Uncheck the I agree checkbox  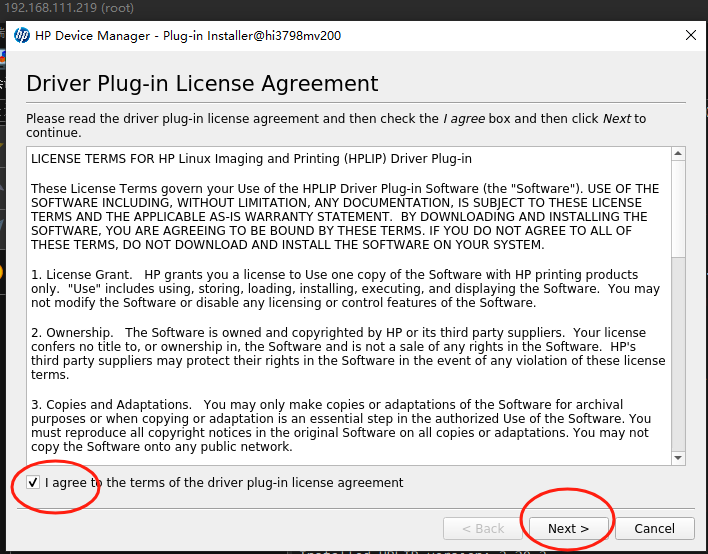coord(34,483)
